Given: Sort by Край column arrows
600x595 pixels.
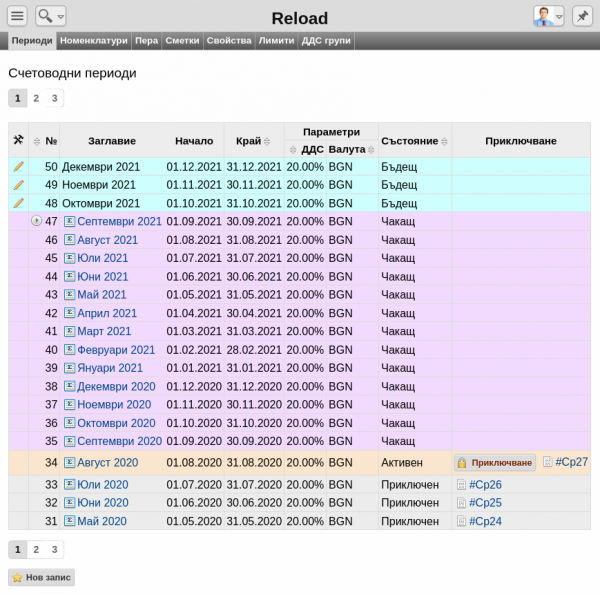Looking at the screenshot, I should pos(267,142).
